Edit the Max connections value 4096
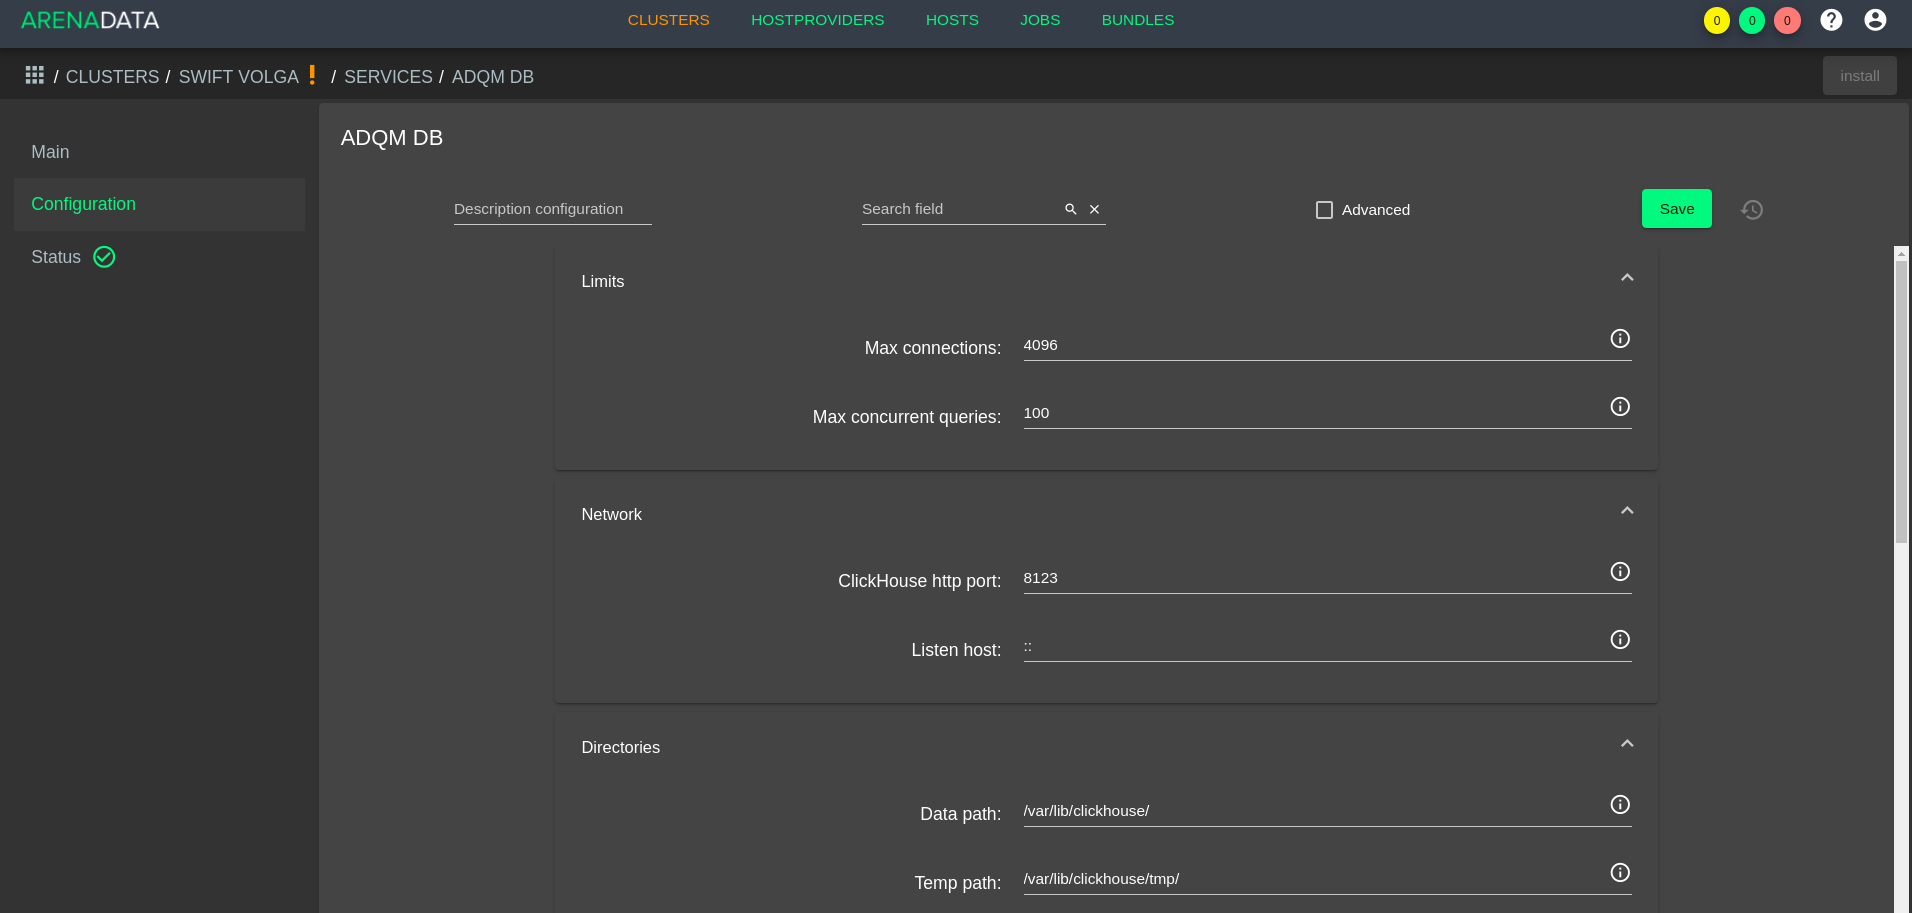Viewport: 1912px width, 913px height. point(1314,346)
